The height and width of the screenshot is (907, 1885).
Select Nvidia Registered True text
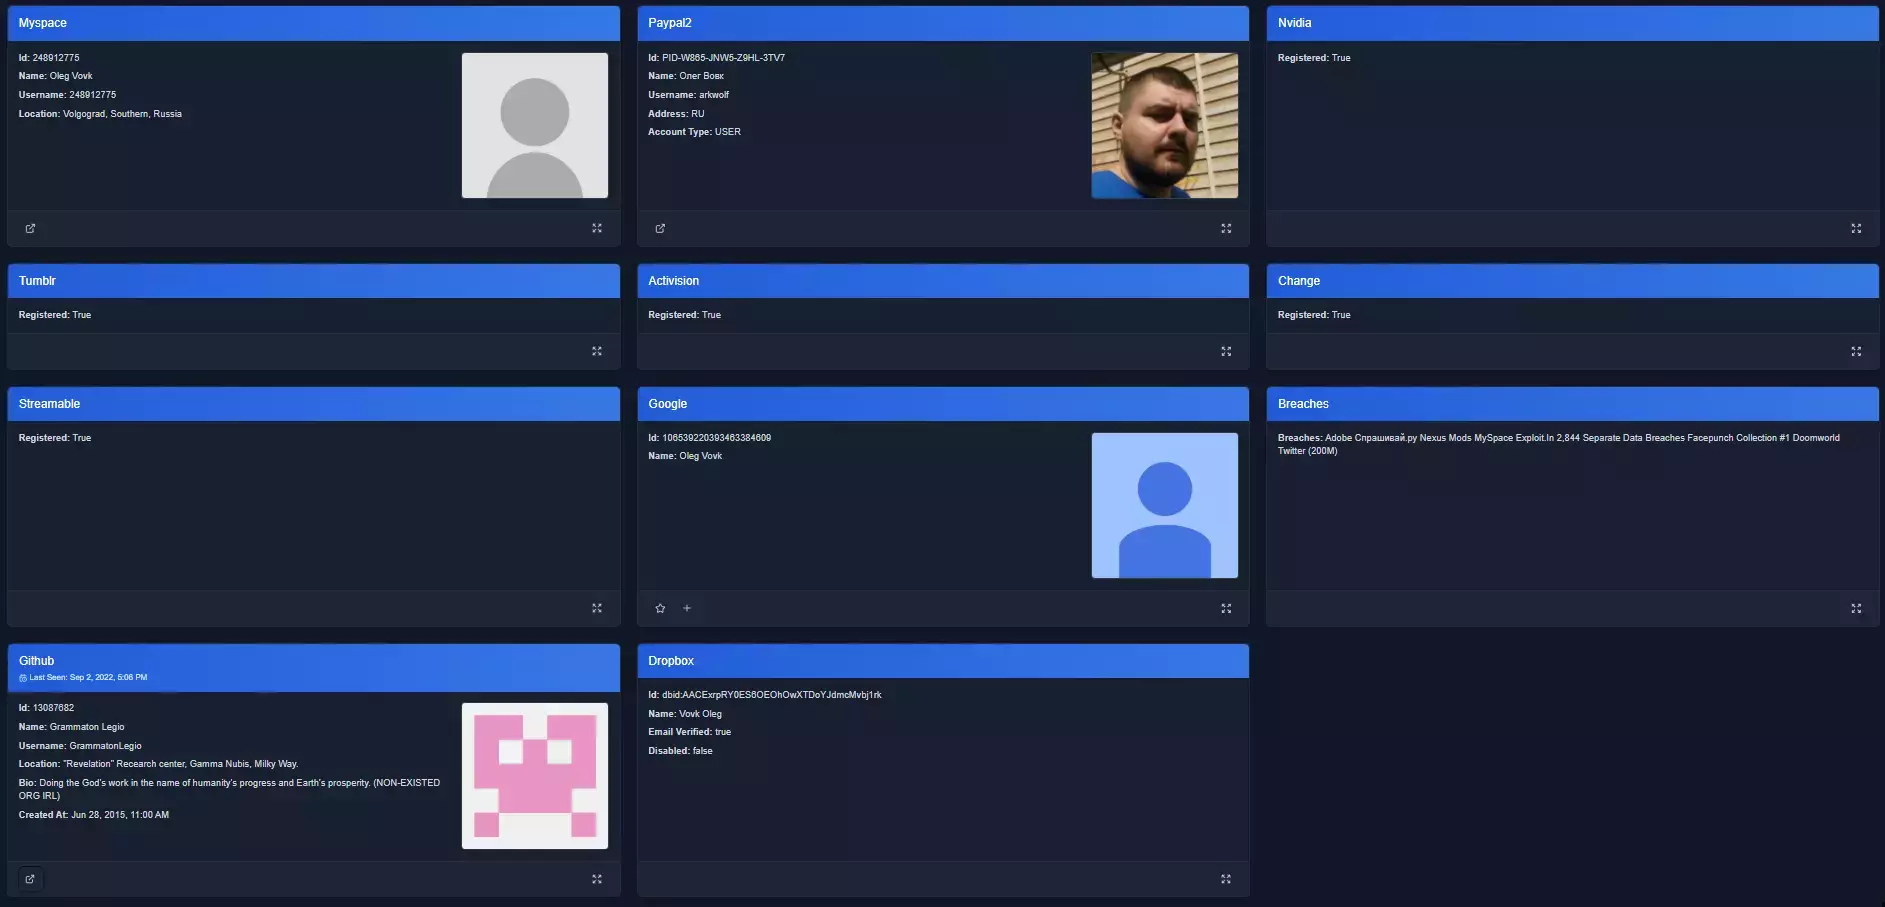tap(1314, 58)
